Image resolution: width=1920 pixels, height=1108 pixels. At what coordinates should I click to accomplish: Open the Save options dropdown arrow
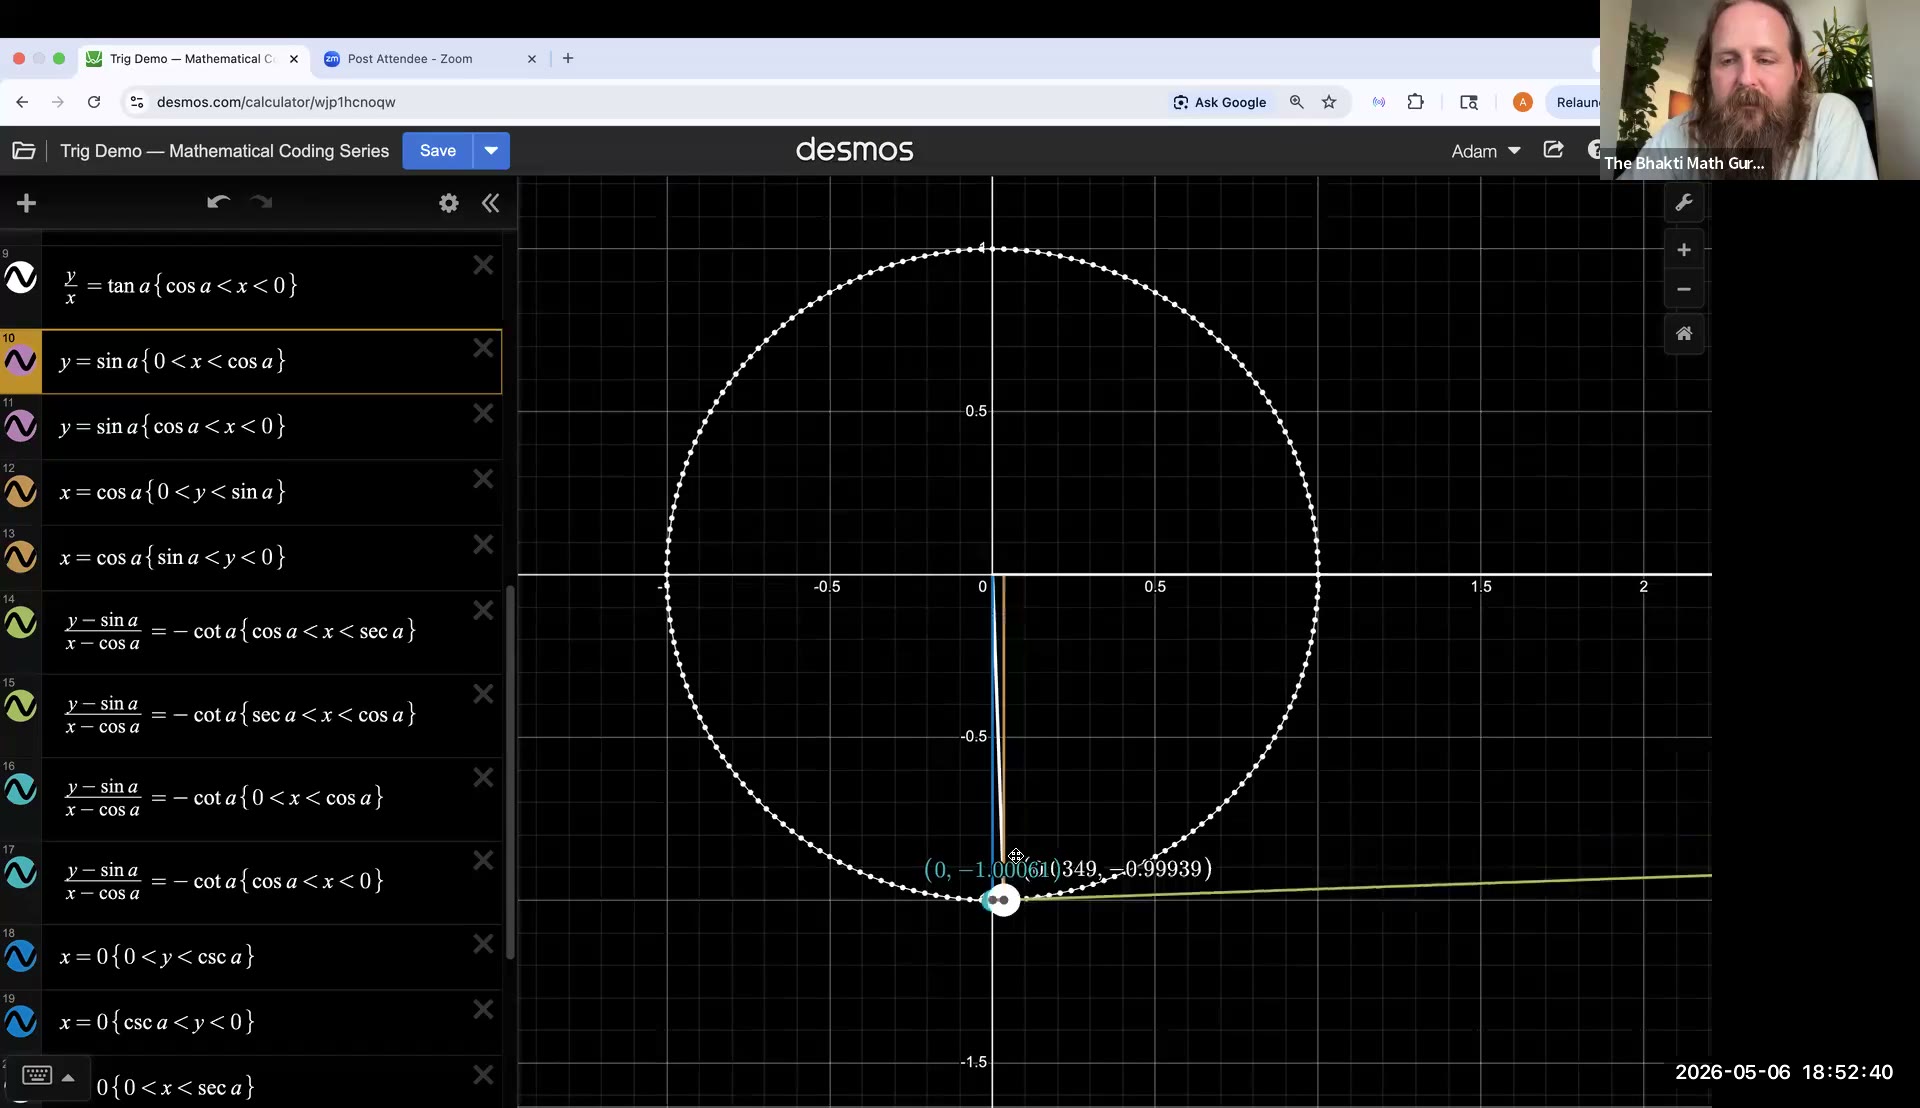491,151
